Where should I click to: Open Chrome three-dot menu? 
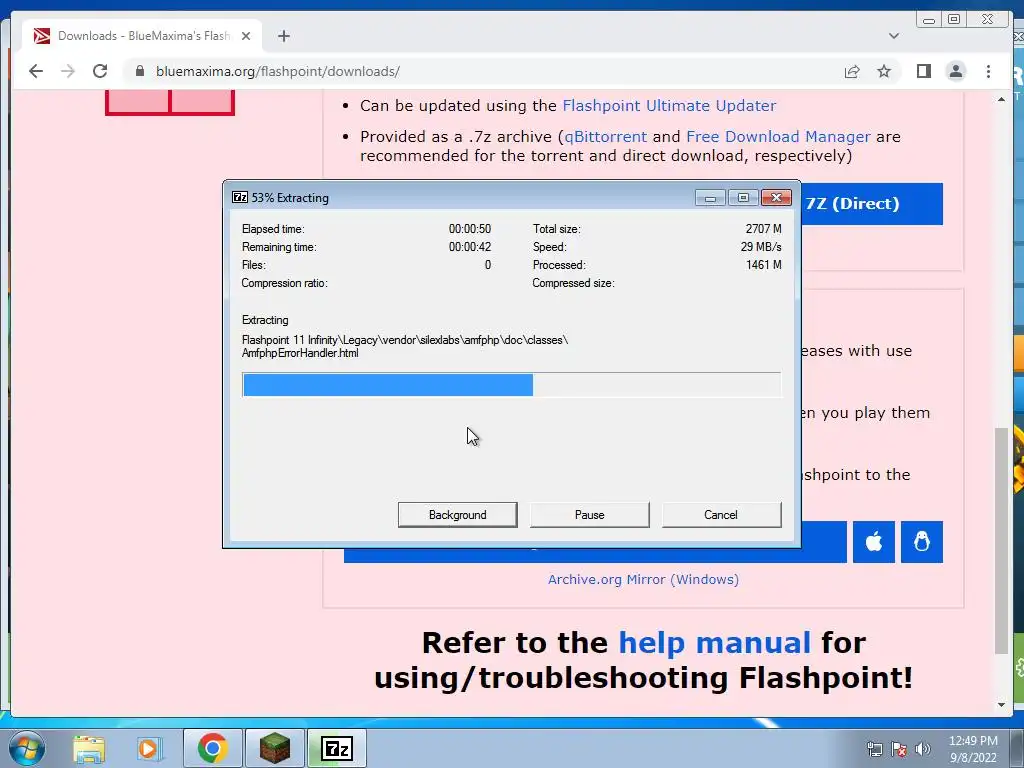tap(988, 71)
